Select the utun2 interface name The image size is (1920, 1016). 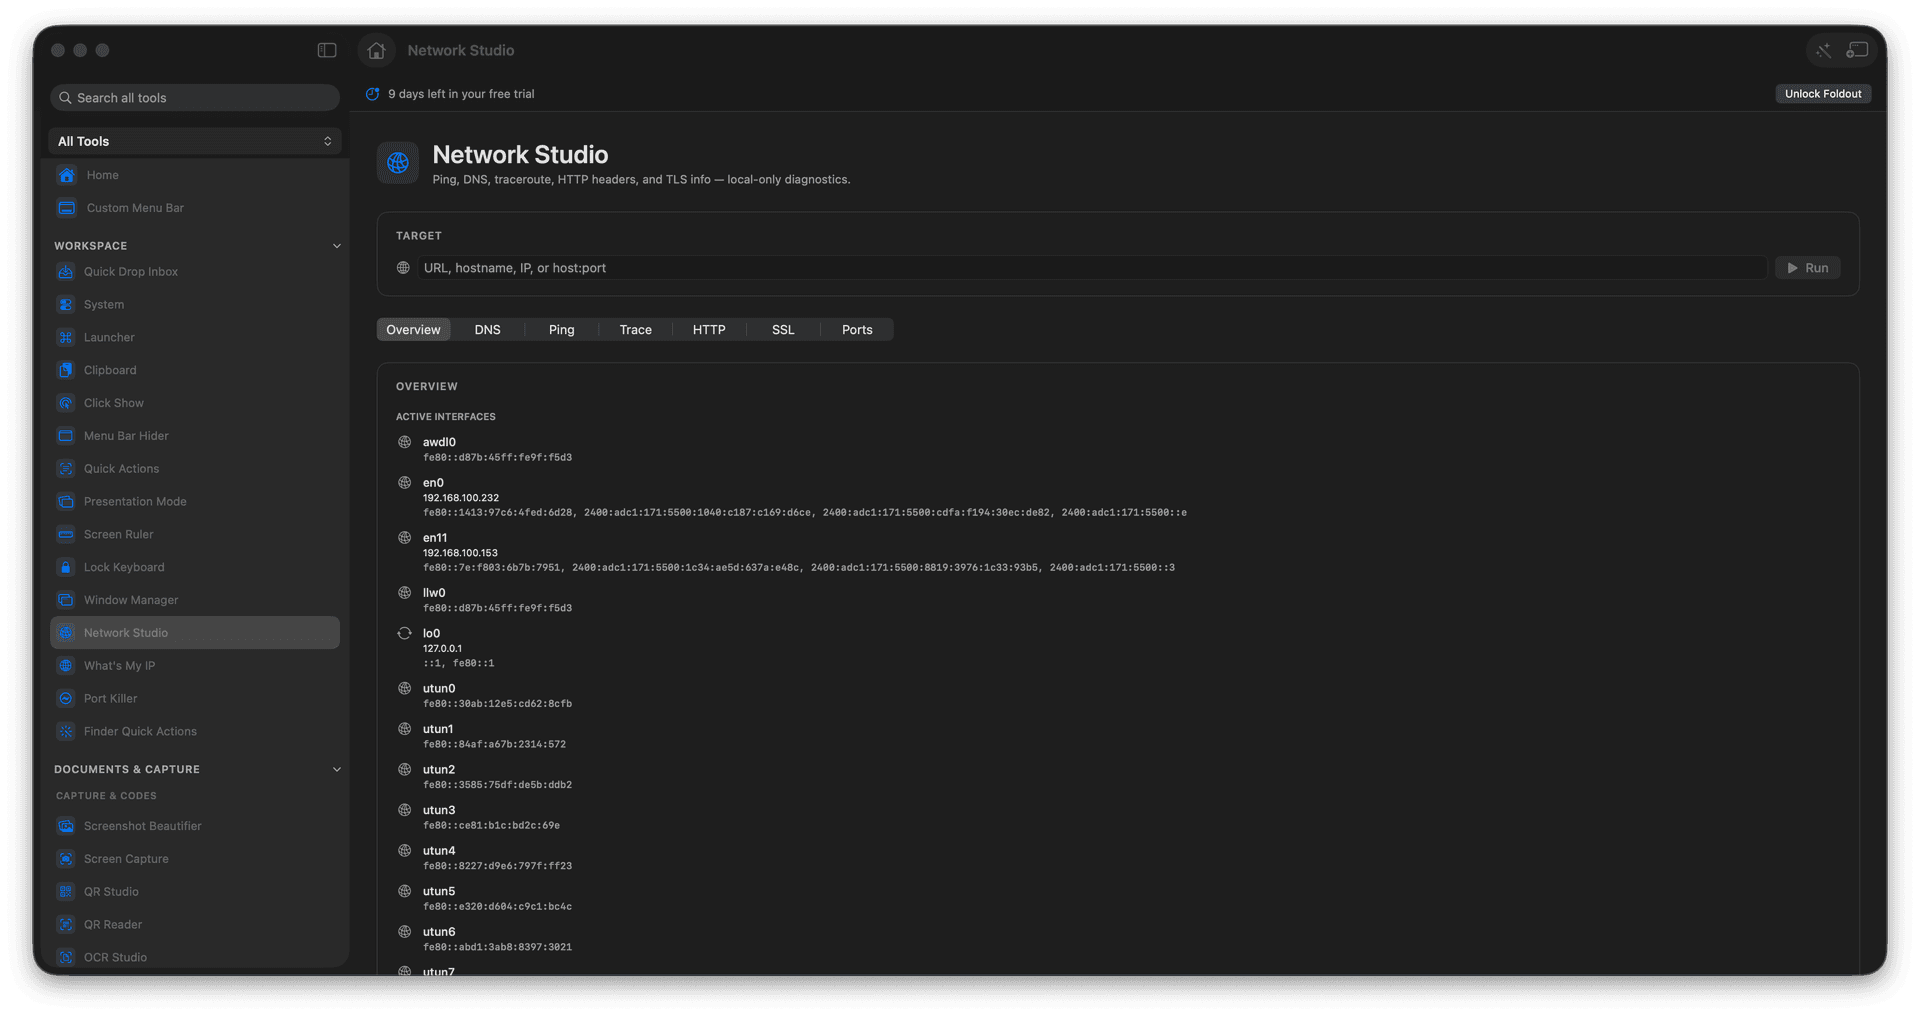tap(439, 770)
